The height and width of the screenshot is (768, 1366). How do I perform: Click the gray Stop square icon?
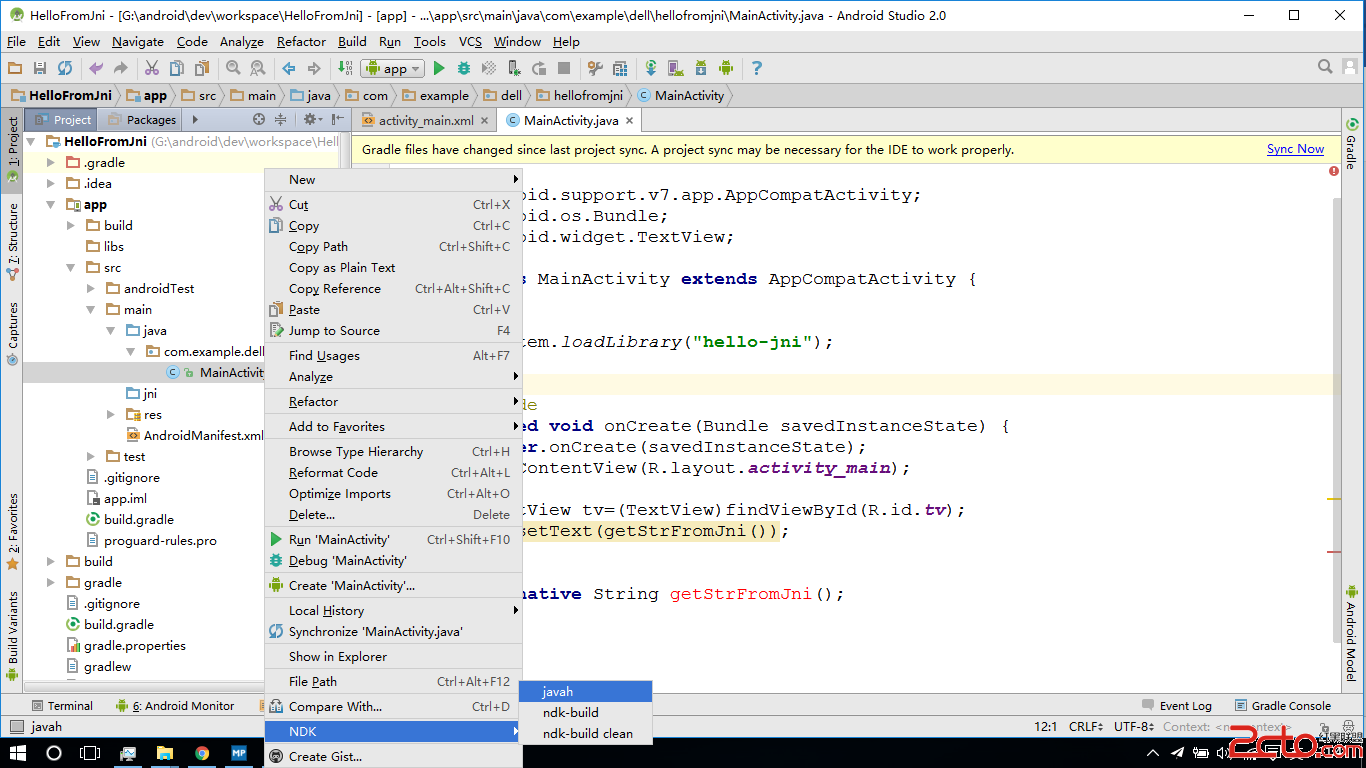pos(564,68)
